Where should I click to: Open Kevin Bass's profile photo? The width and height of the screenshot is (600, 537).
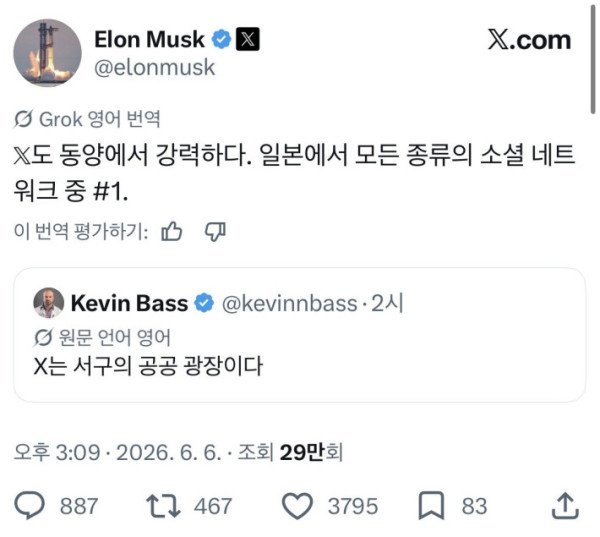49,303
